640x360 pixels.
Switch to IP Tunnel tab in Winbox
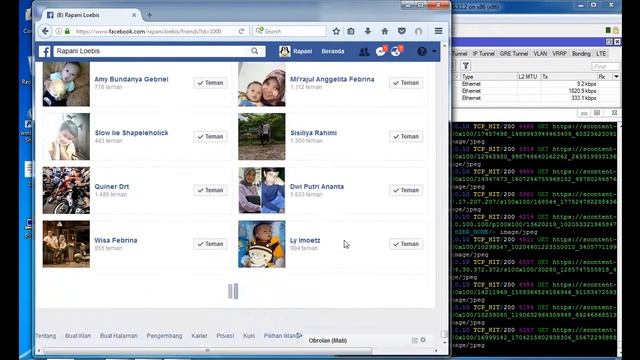[x=483, y=53]
